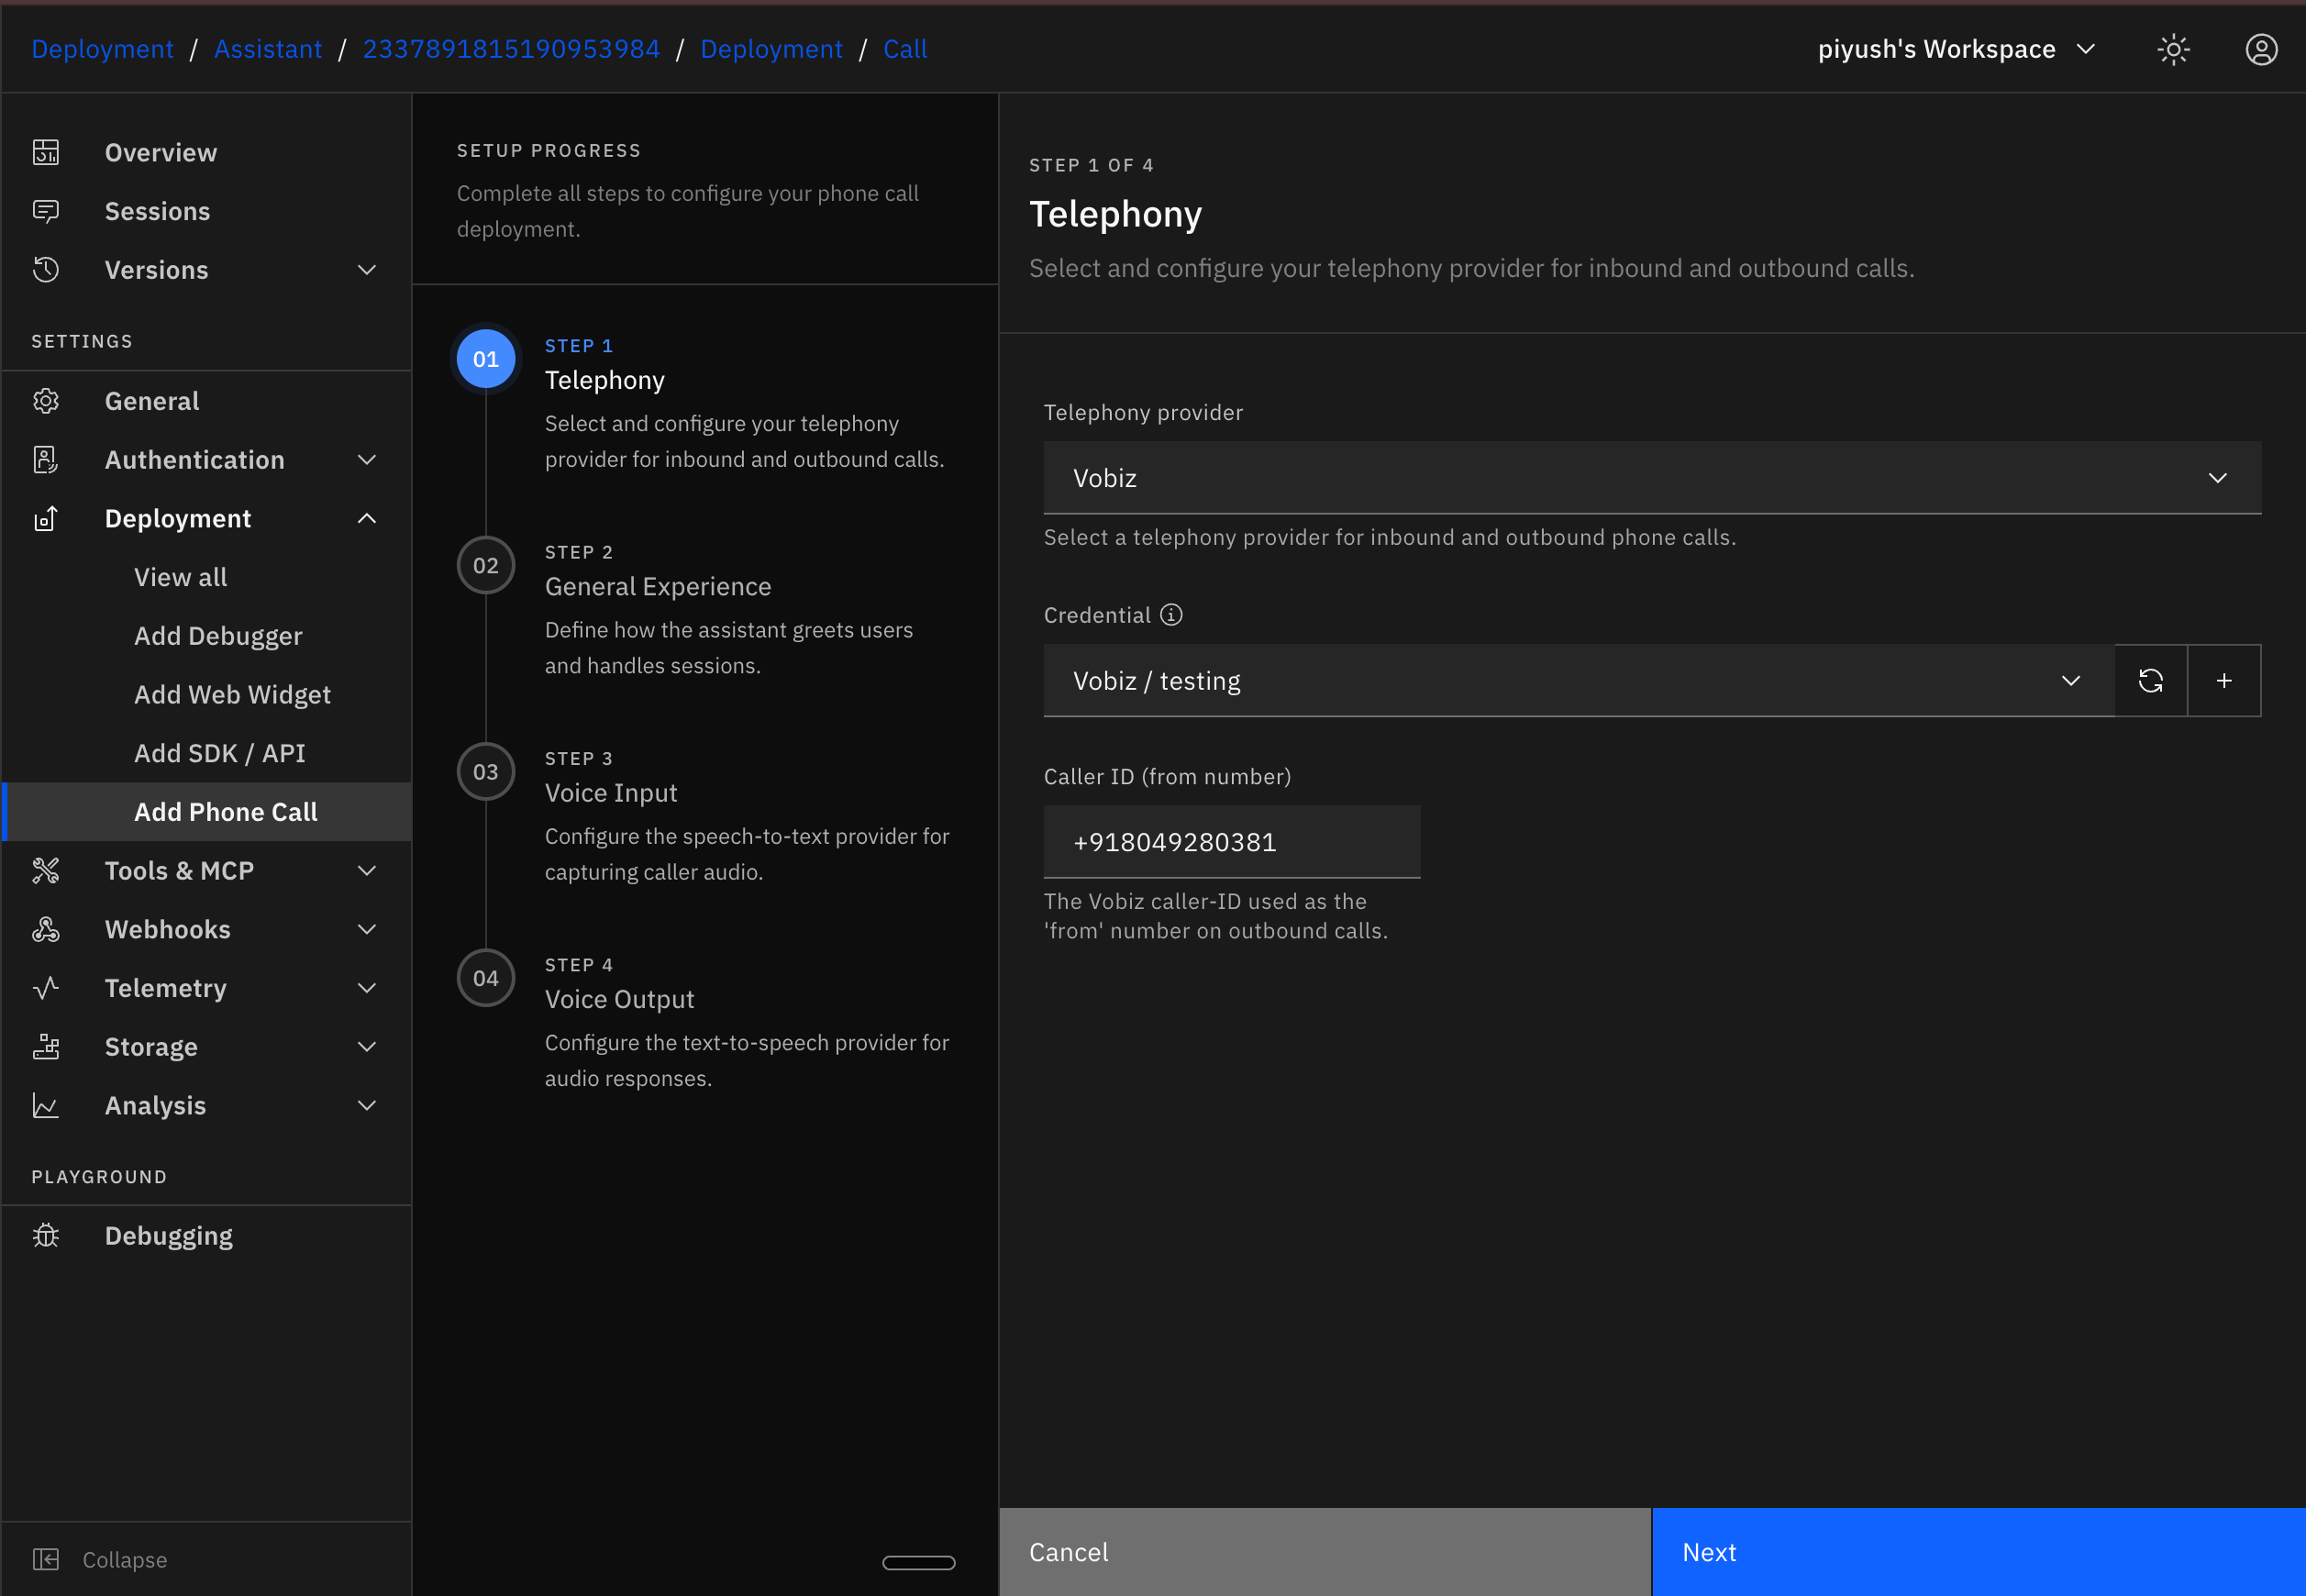Click the Assistant breadcrumb link
2306x1596 pixels.
(268, 49)
